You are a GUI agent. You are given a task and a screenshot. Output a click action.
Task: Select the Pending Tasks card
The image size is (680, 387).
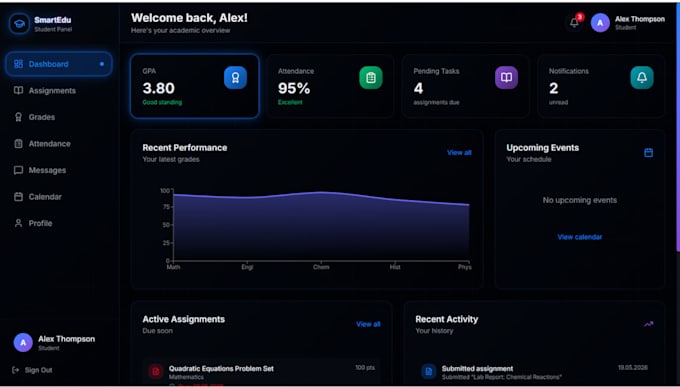(x=465, y=86)
